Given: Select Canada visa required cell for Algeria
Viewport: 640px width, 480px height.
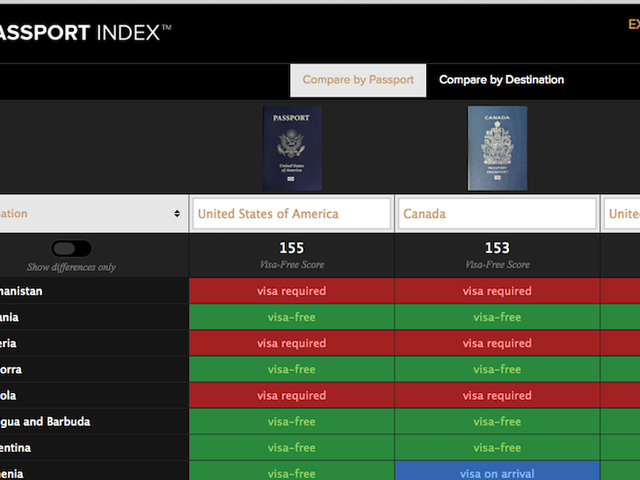Looking at the screenshot, I should coord(497,343).
